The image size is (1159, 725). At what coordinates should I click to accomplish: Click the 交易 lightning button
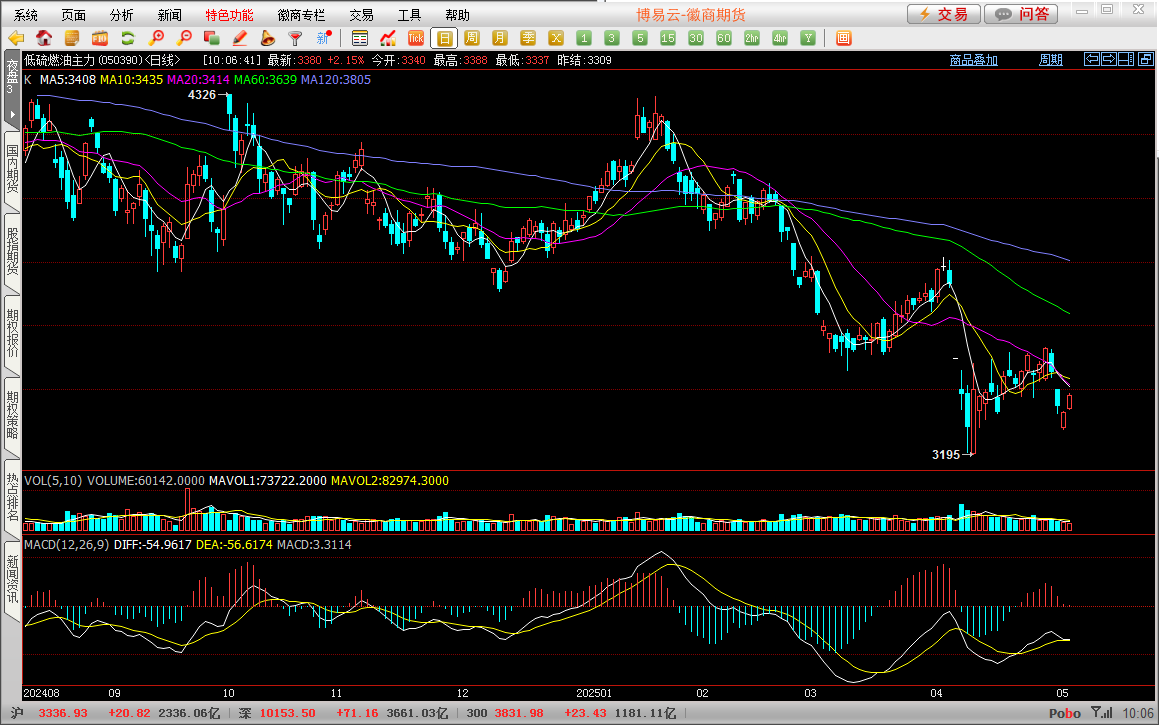coord(944,14)
